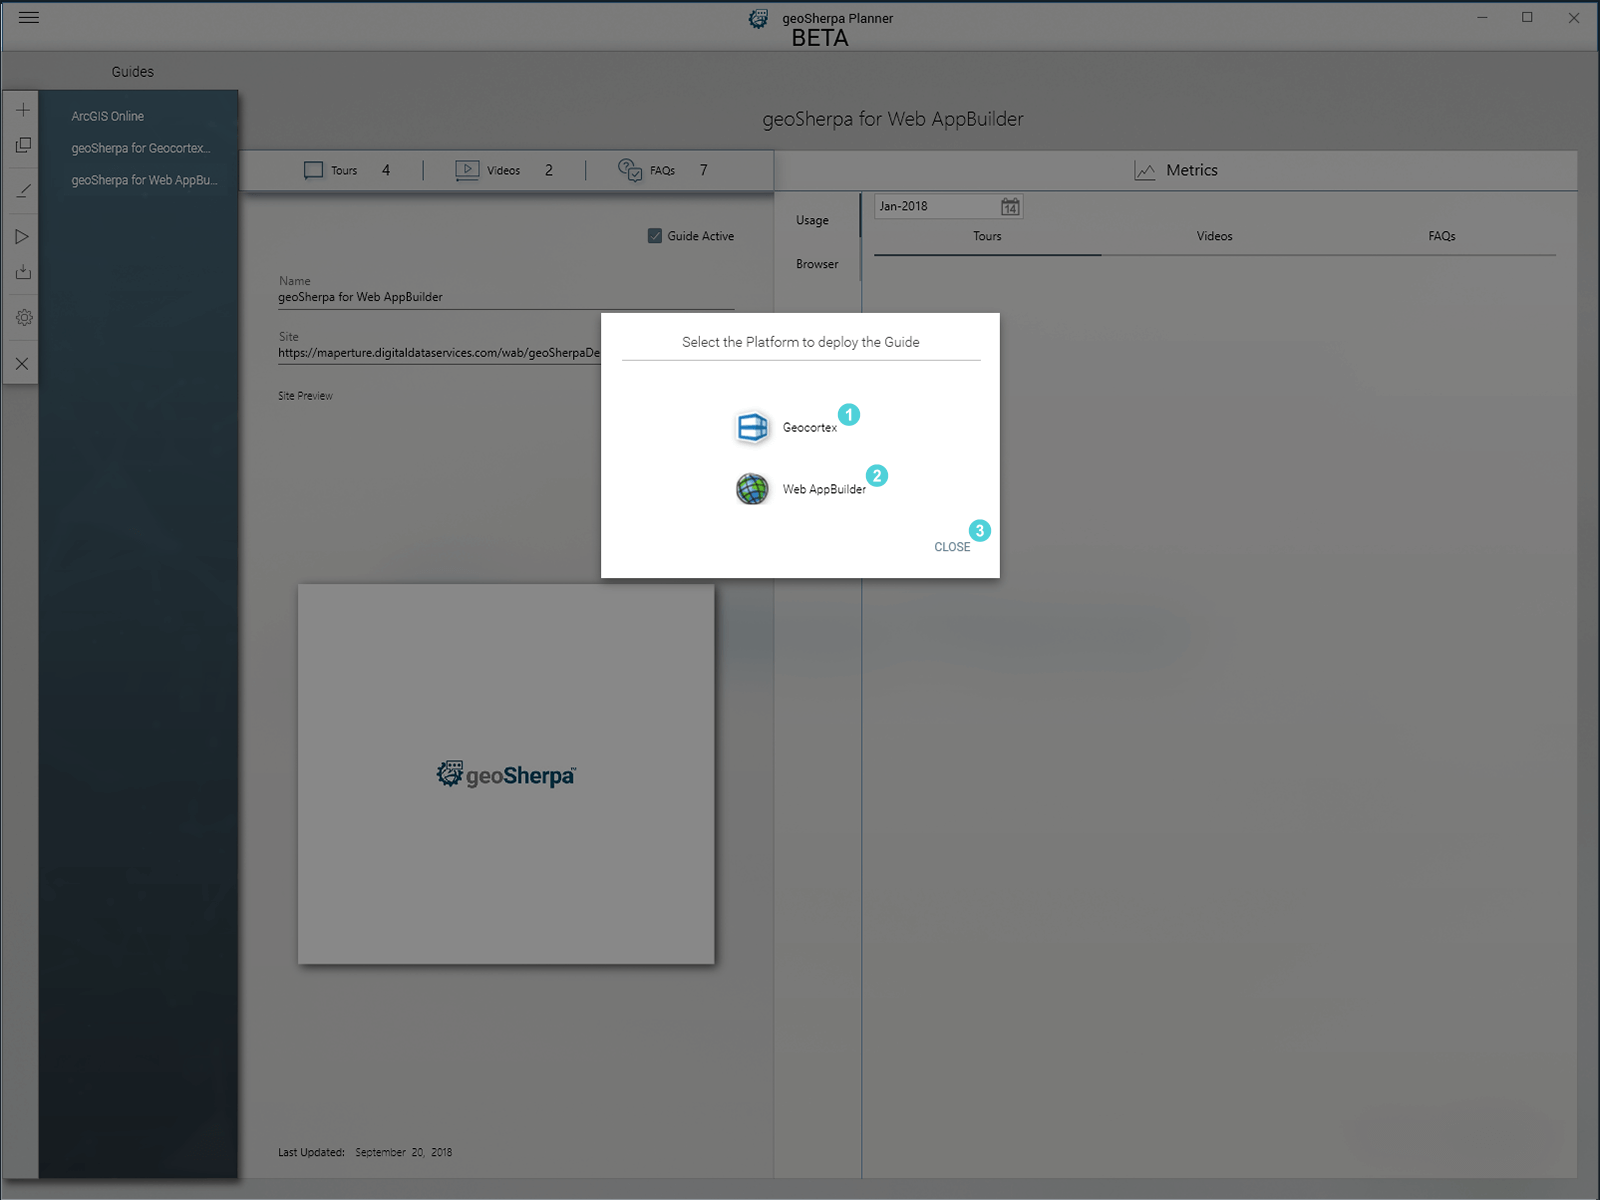
Task: Click the Tours count 4
Action: click(x=386, y=171)
